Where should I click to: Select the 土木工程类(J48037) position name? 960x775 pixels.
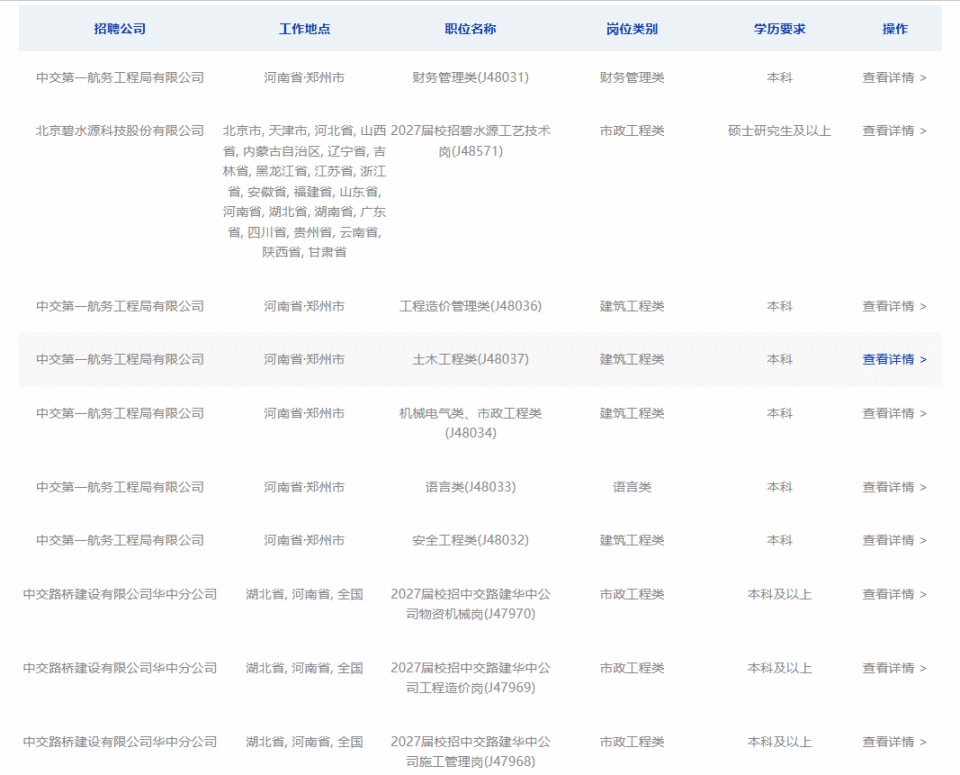coord(470,359)
